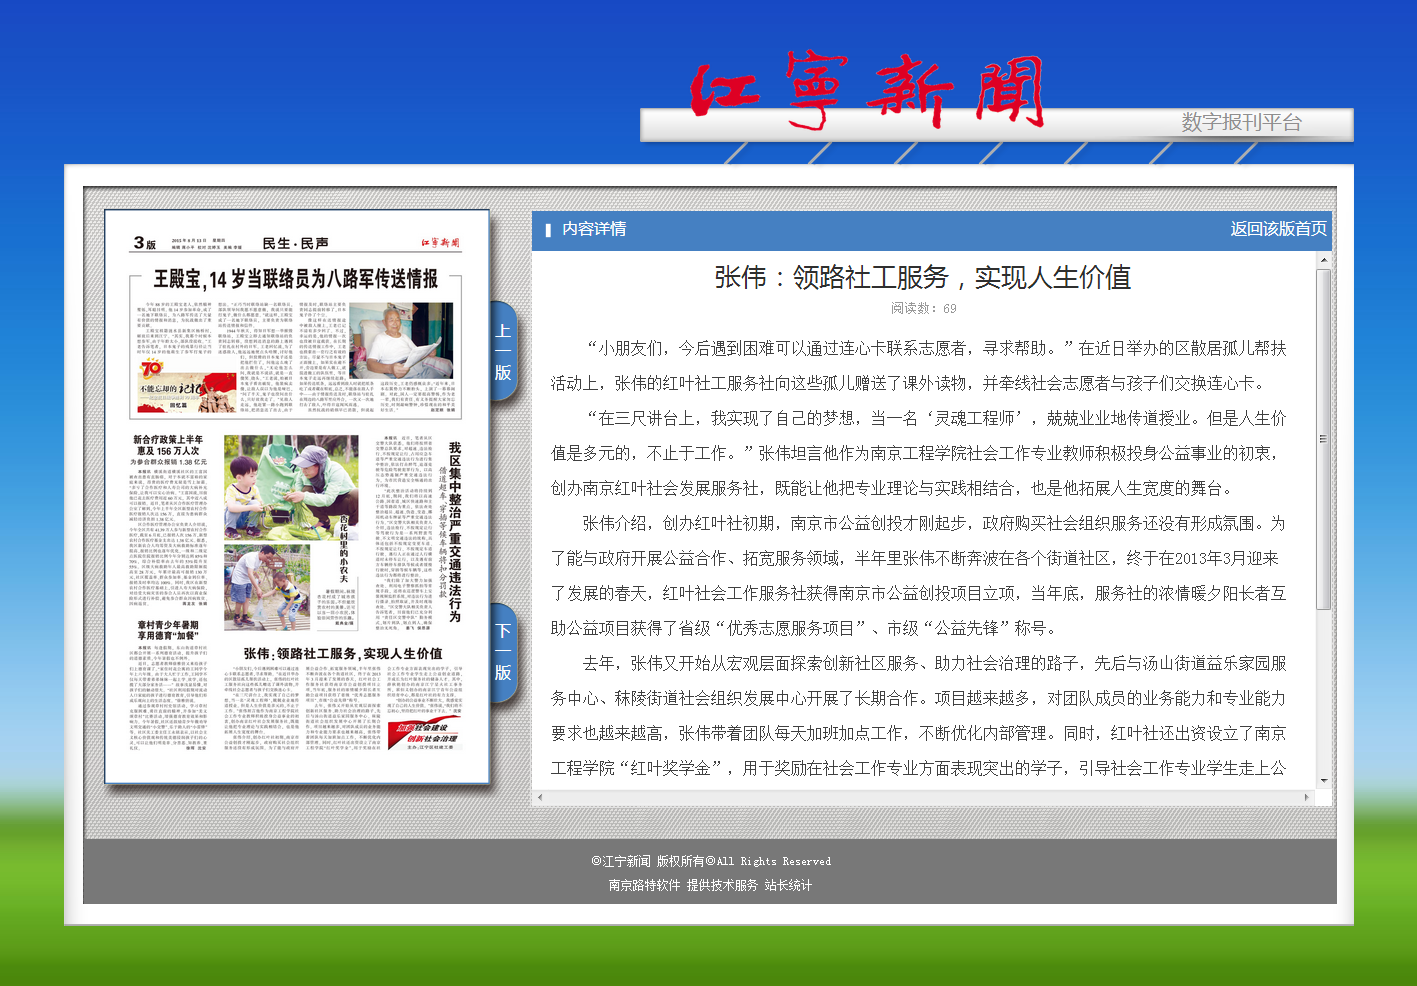The width and height of the screenshot is (1417, 986).
Task: Click the scroll down arrow of article panel
Action: point(1323,780)
